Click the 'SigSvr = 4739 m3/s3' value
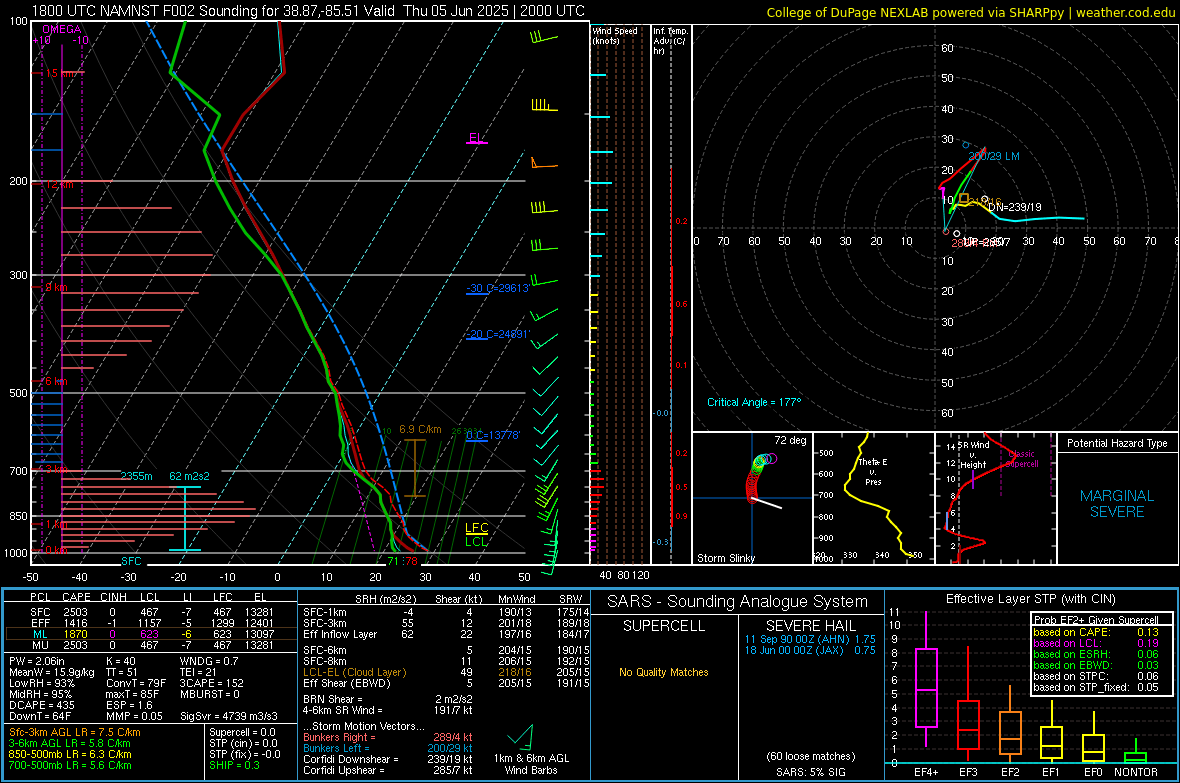1180x783 pixels. coord(229,716)
